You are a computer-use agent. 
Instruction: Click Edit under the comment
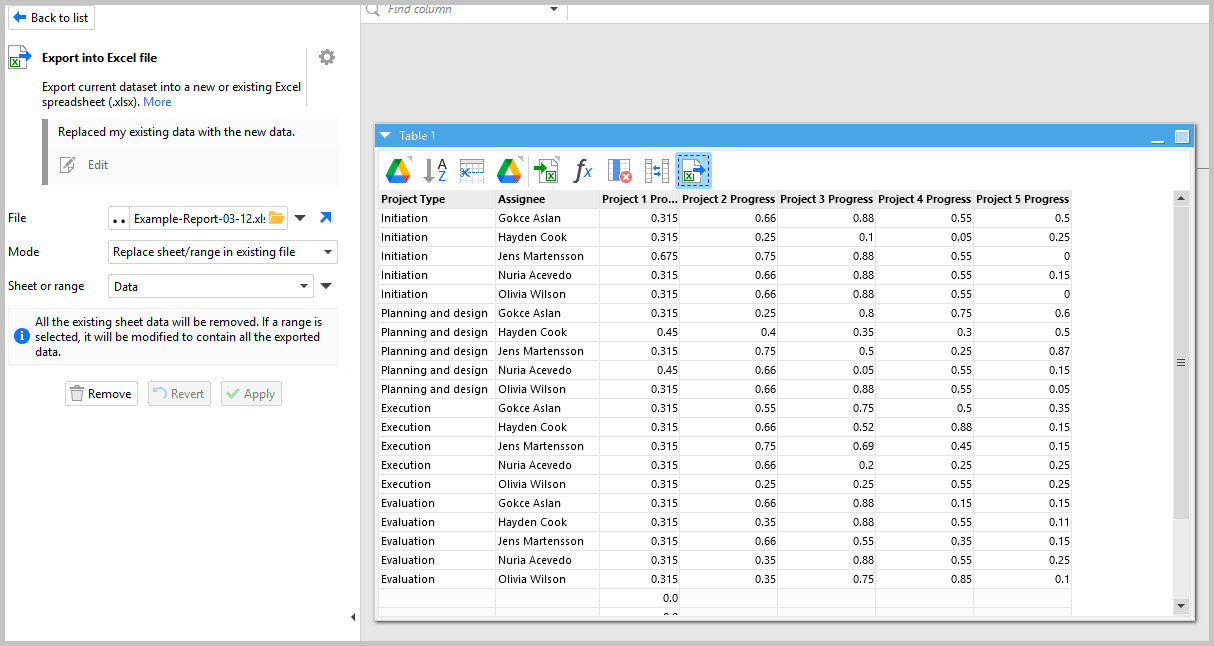pyautogui.click(x=98, y=165)
